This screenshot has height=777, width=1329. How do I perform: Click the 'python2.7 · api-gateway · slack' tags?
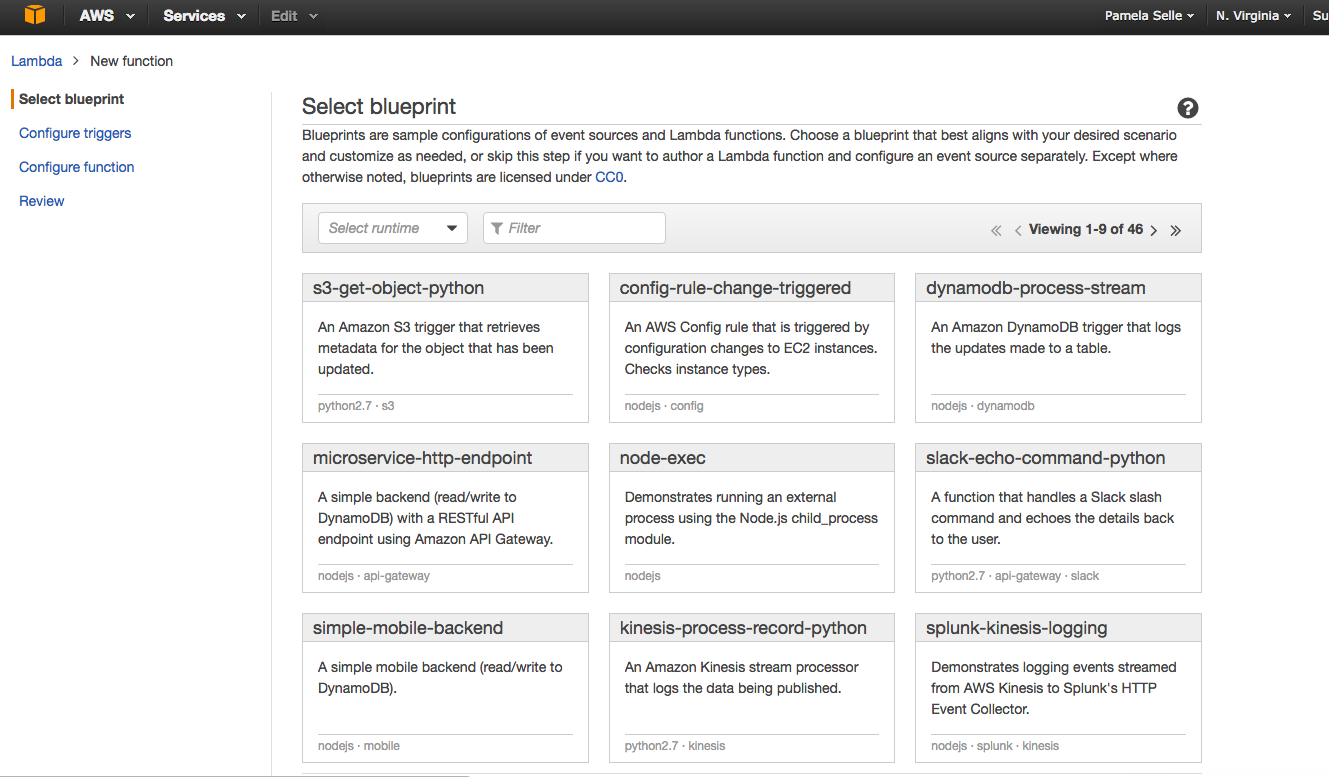pyautogui.click(x=1015, y=576)
